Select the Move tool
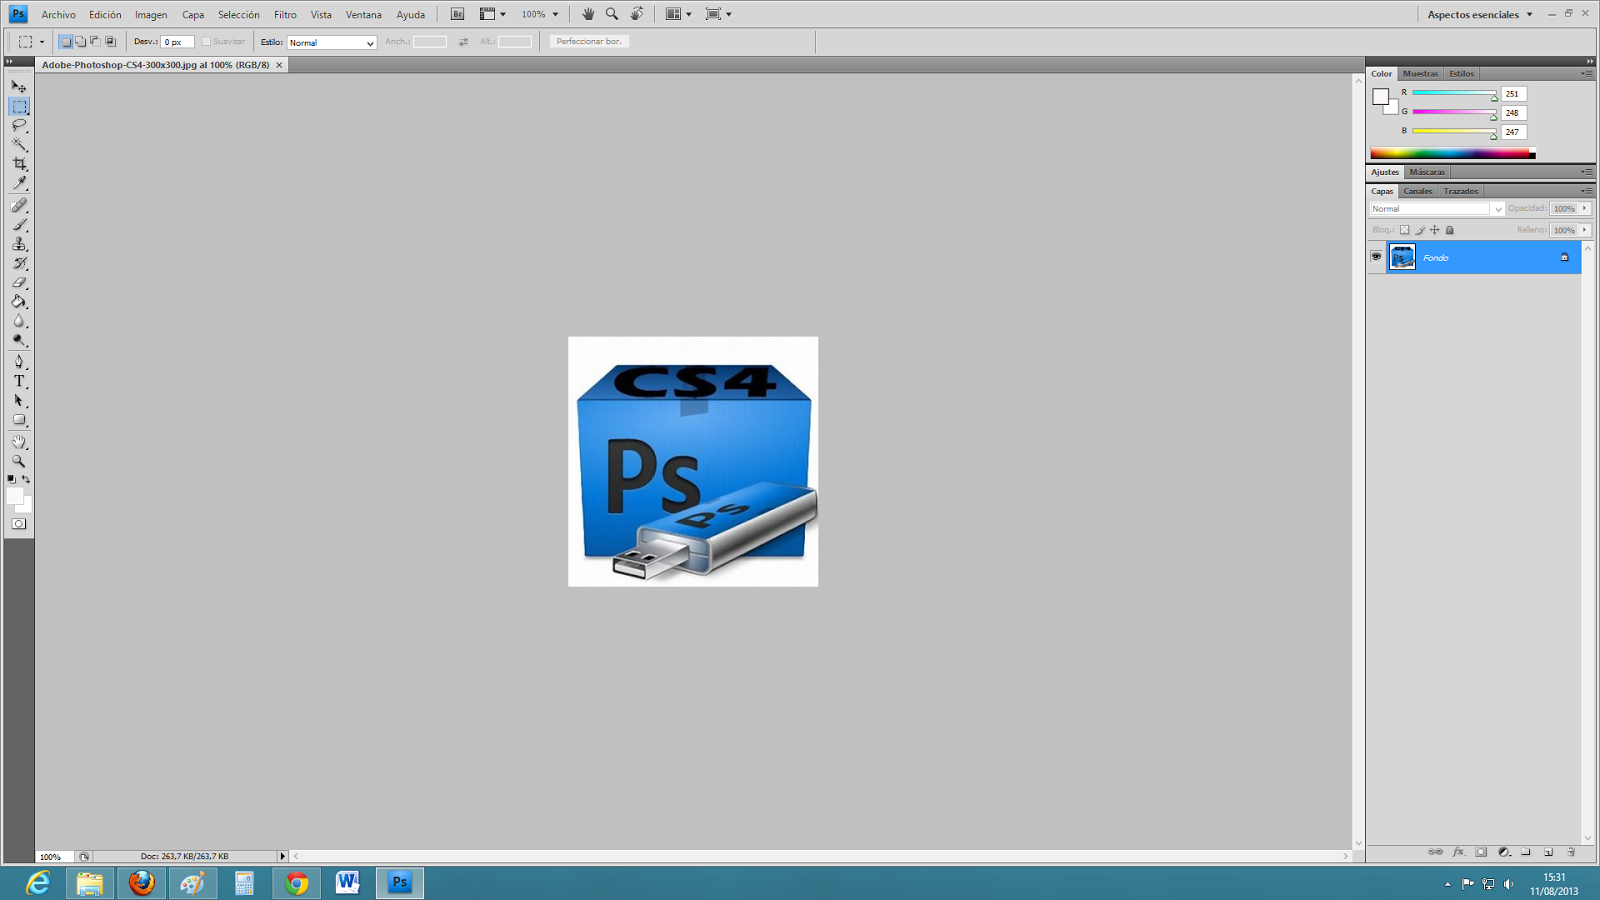 [19, 87]
